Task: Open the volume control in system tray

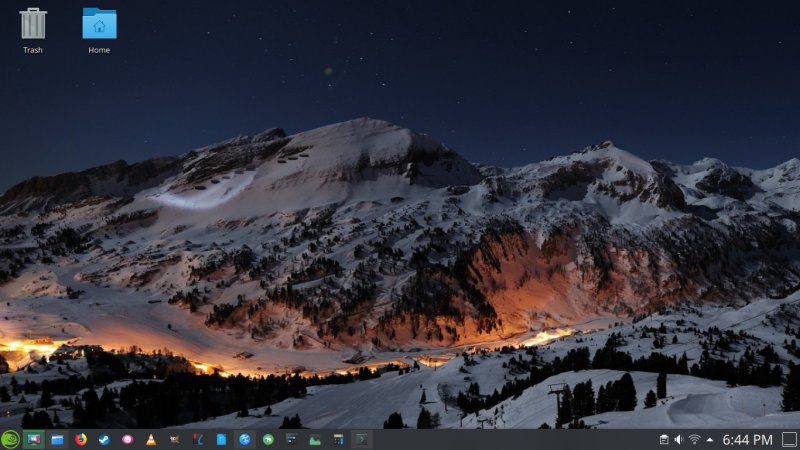Action: coord(679,439)
